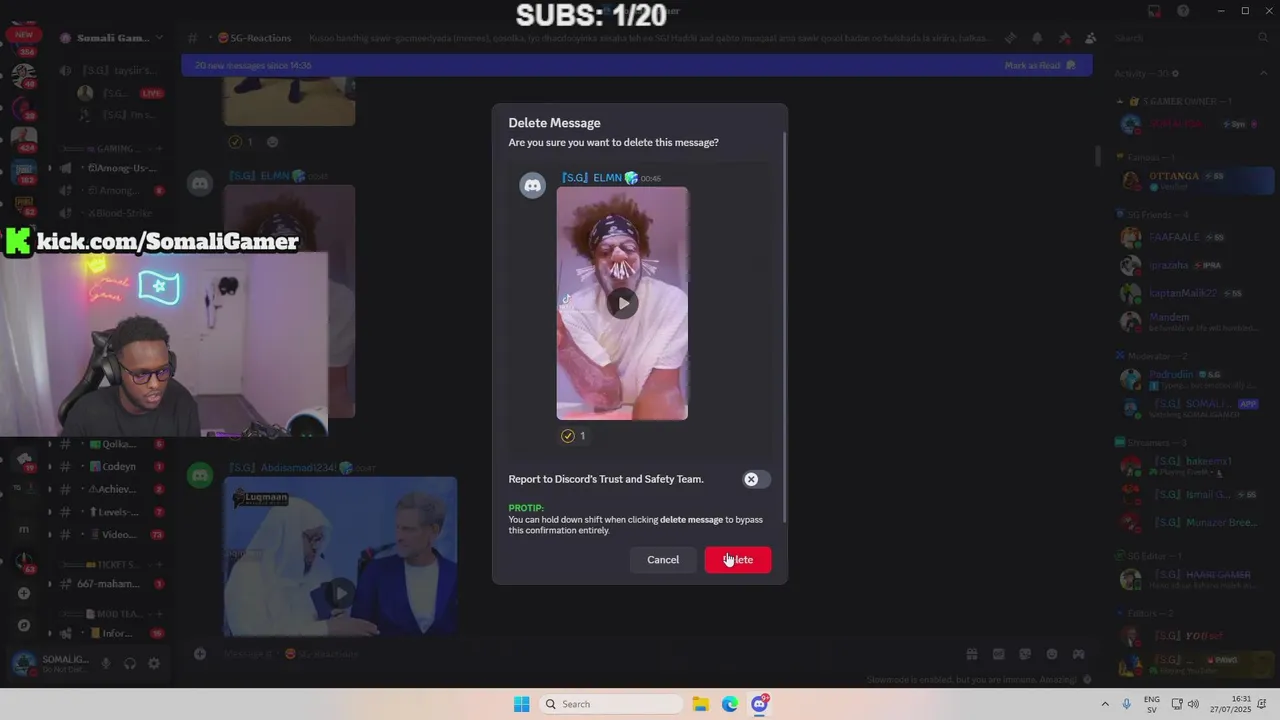
Task: Cancel the Delete Message dialog
Action: [662, 560]
